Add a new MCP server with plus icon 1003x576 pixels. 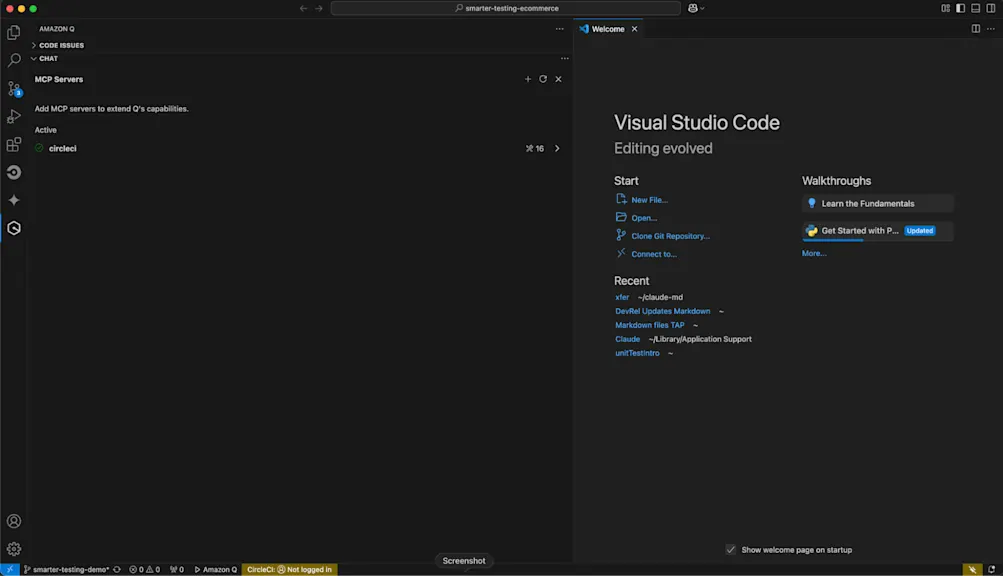point(528,79)
